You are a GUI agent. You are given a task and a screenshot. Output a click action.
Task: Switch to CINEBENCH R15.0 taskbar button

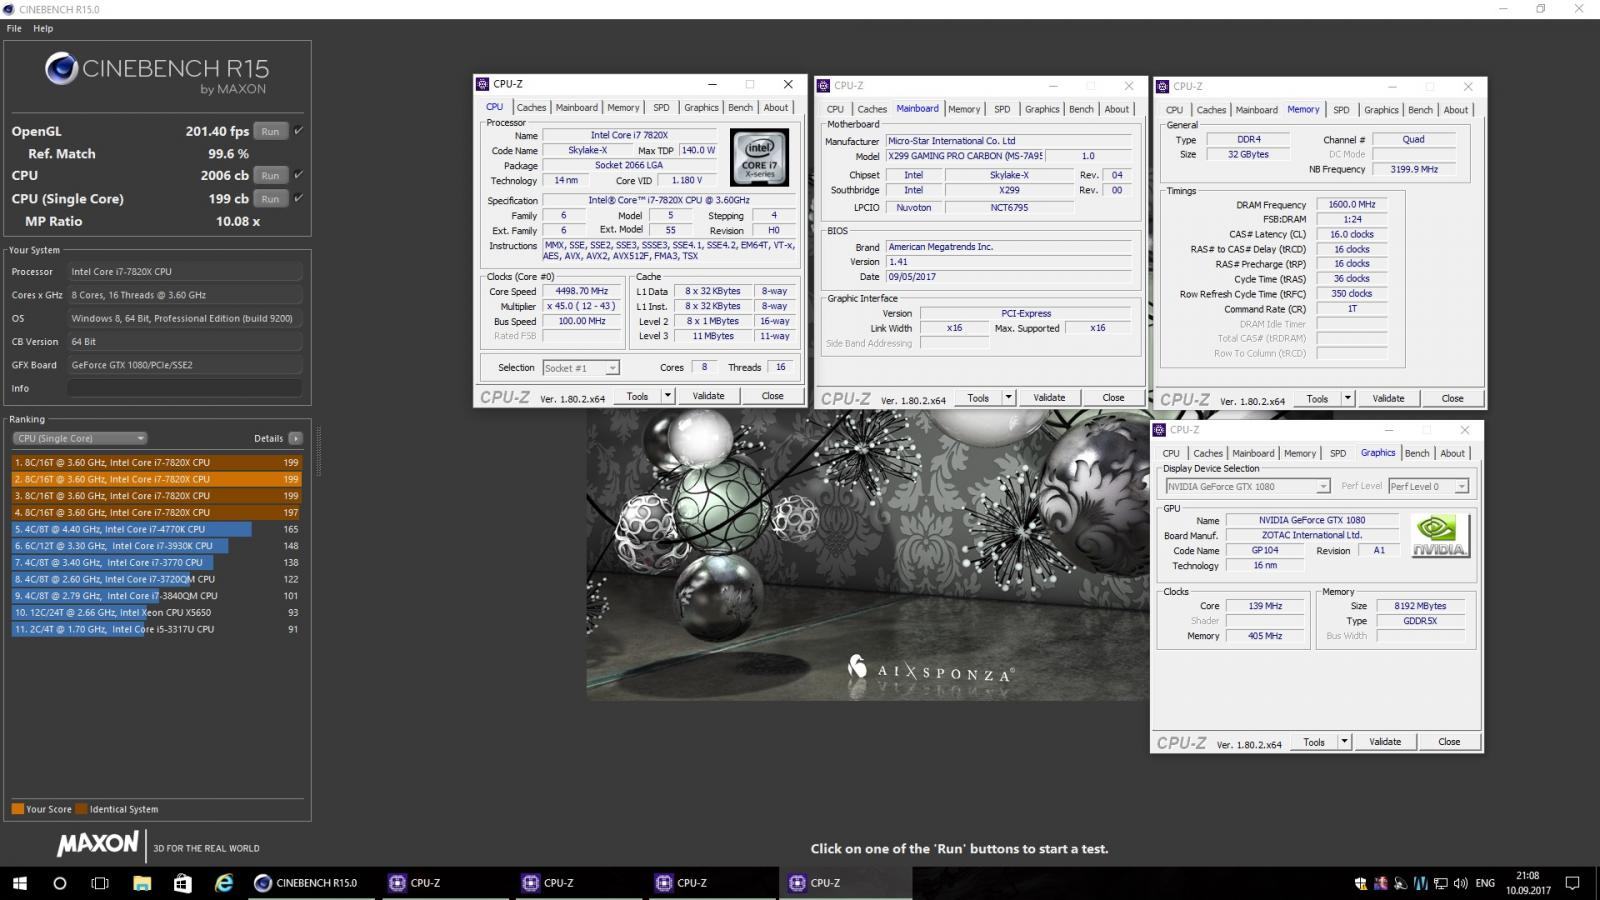click(x=311, y=883)
